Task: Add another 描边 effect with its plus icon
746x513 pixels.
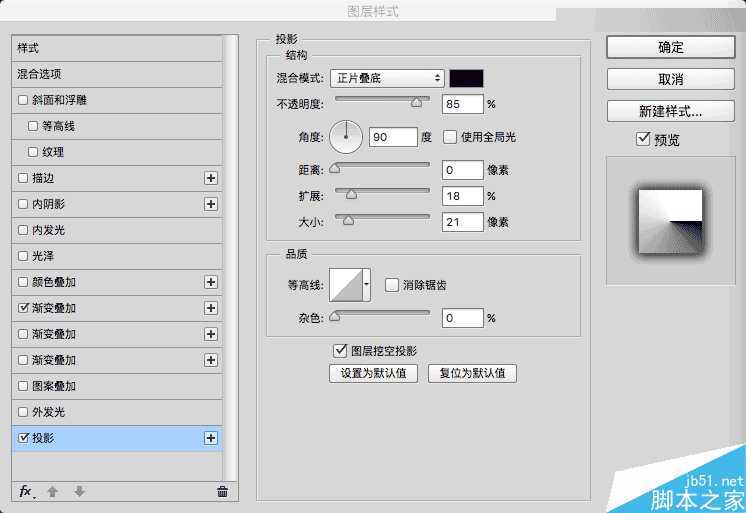Action: tap(211, 178)
